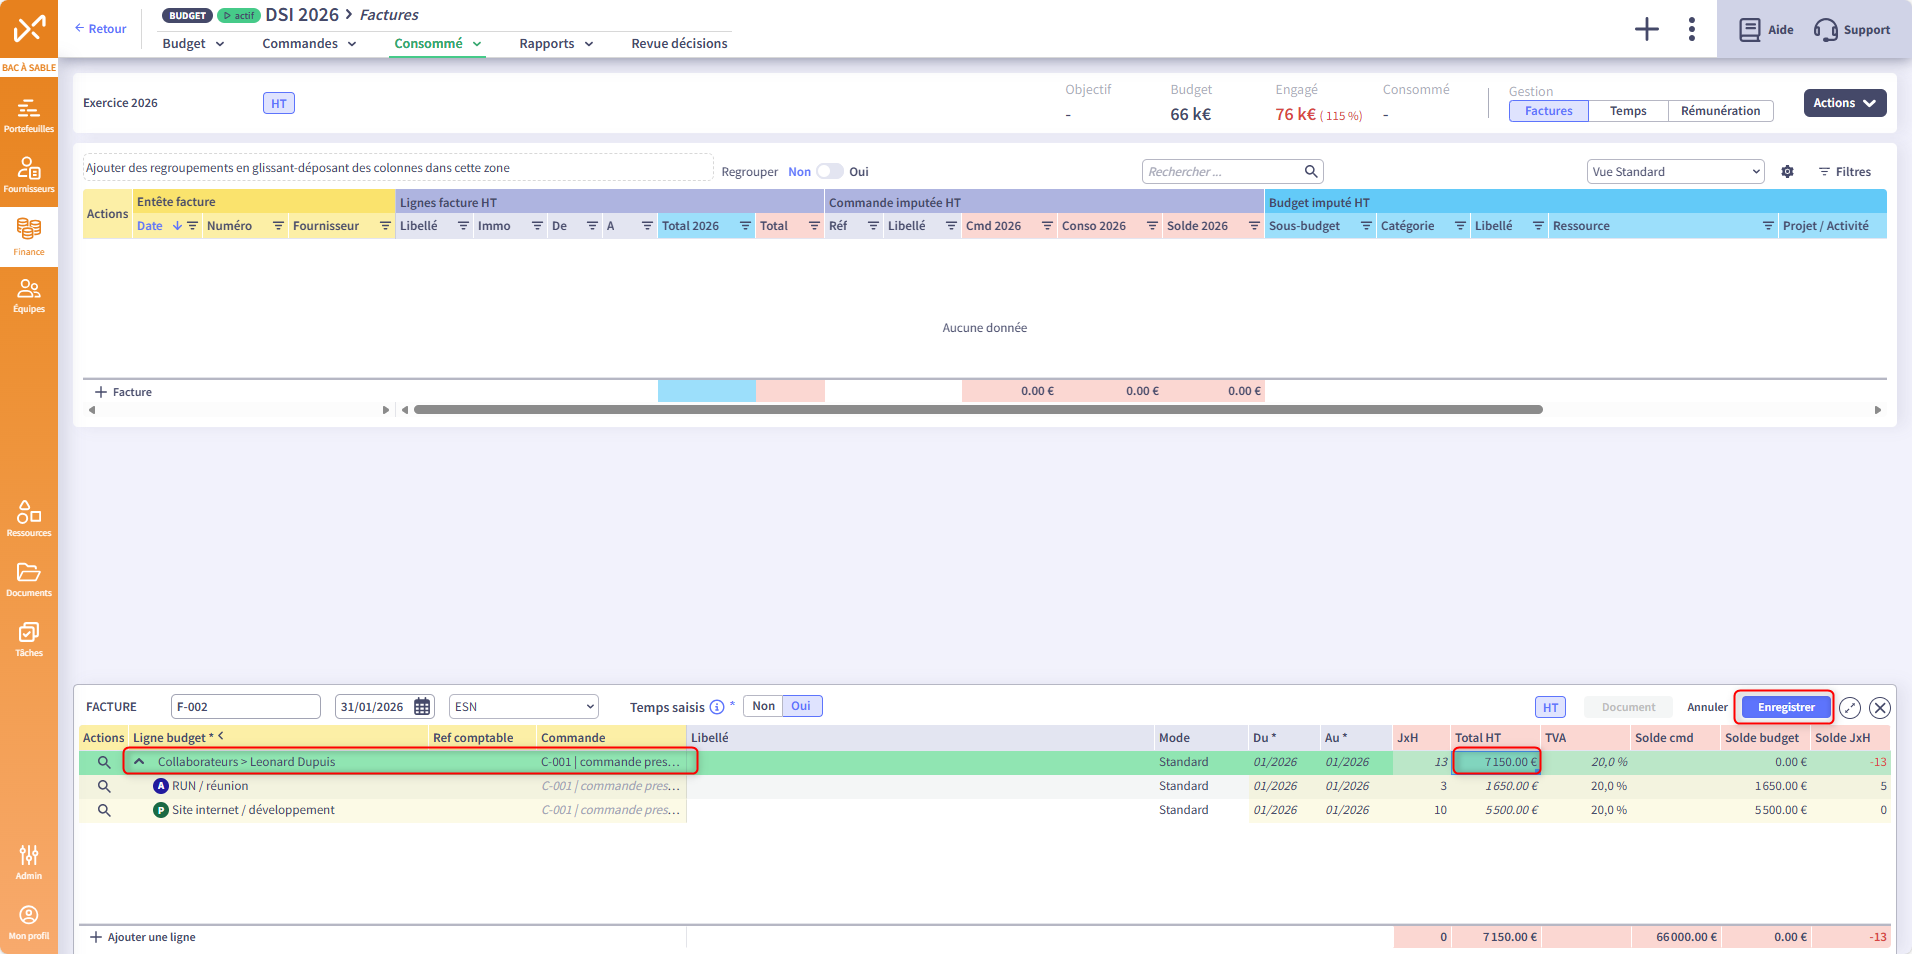Image resolution: width=1912 pixels, height=954 pixels.
Task: Open the ESN supplier dropdown
Action: tap(523, 707)
